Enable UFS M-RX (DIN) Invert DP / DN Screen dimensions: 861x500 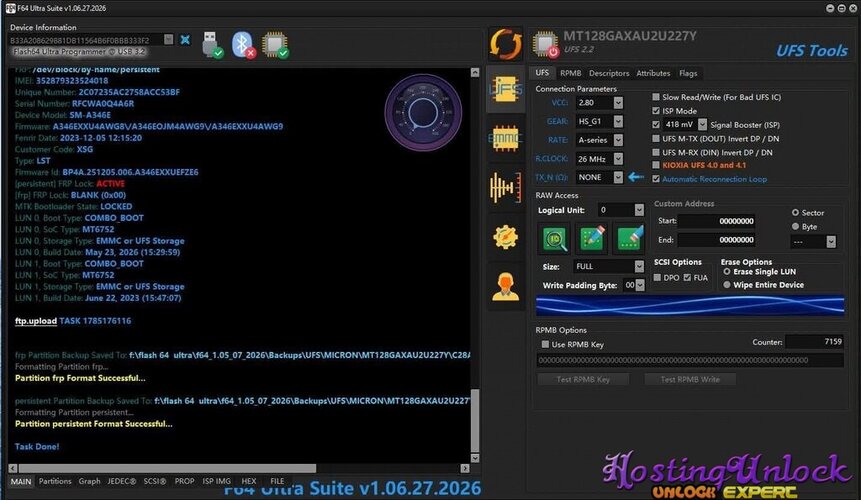click(656, 152)
